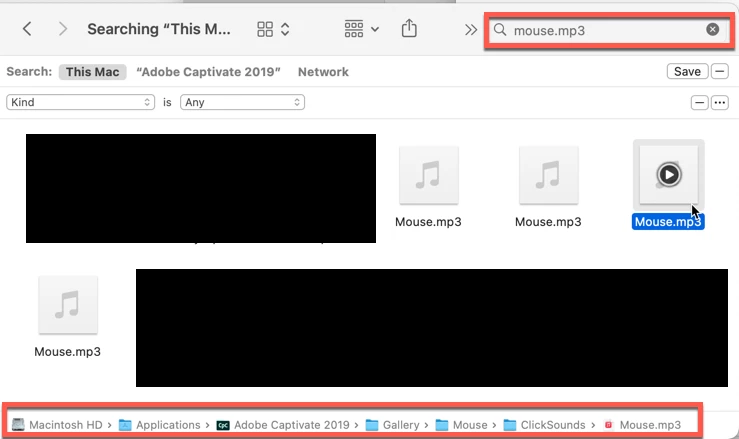The image size is (739, 439).
Task: Clear the search text with X
Action: tap(713, 30)
